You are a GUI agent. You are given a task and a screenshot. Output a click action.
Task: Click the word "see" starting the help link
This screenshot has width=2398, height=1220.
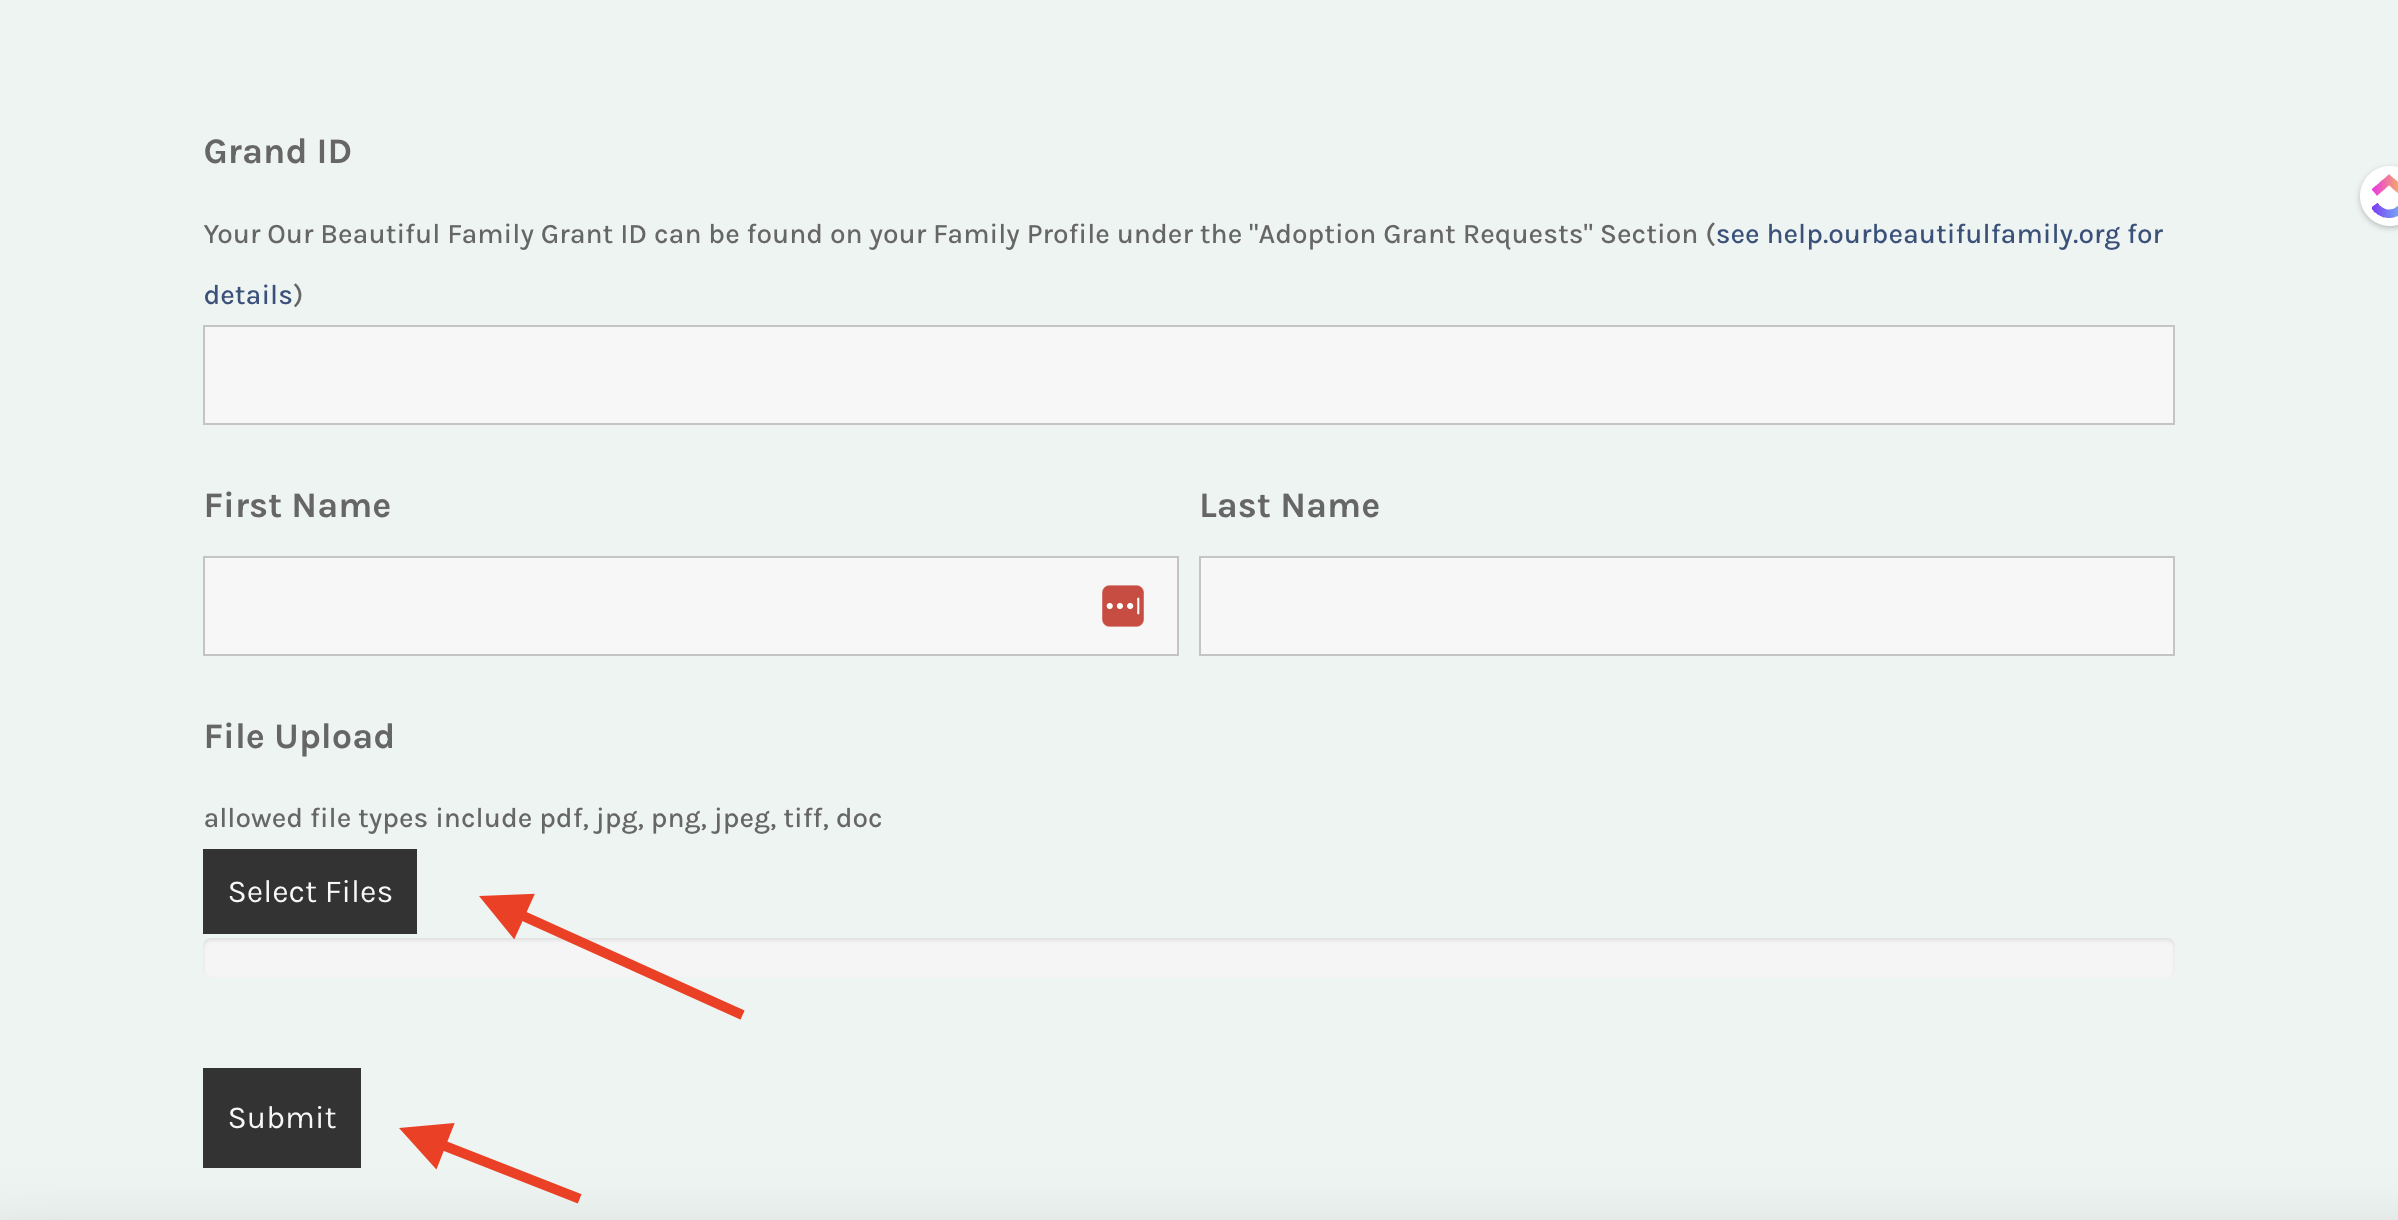coord(1738,234)
